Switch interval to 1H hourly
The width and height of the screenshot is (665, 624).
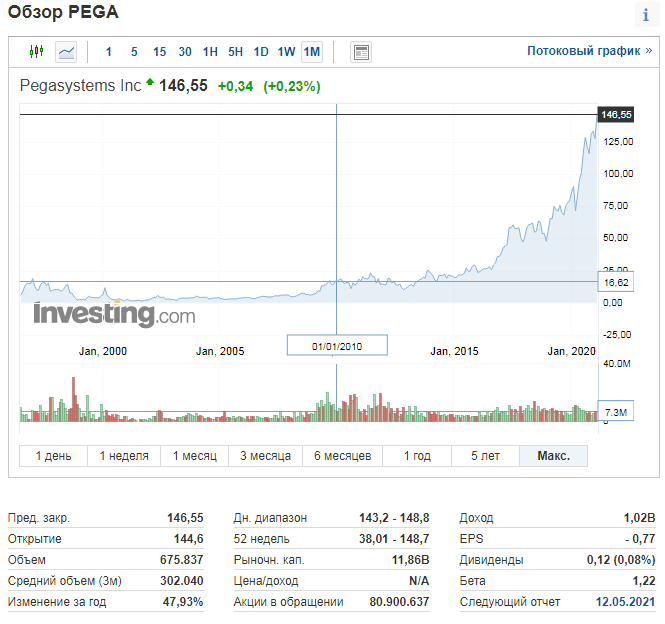210,52
